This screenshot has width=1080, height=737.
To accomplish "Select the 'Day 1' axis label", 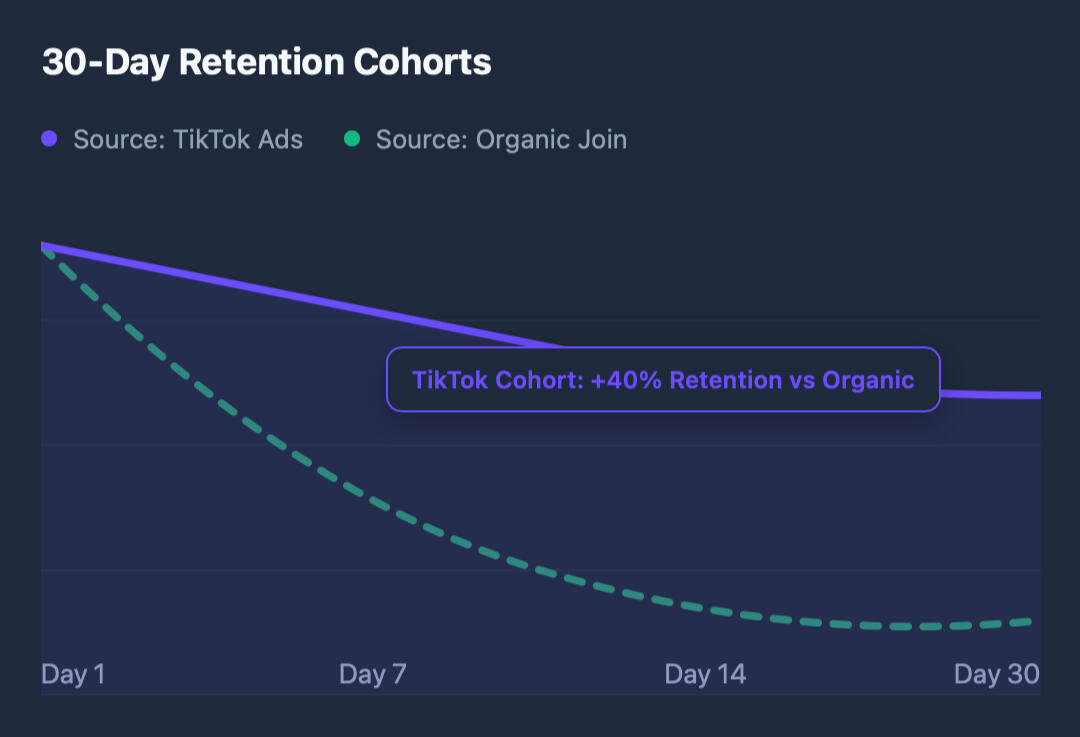I will (x=73, y=674).
